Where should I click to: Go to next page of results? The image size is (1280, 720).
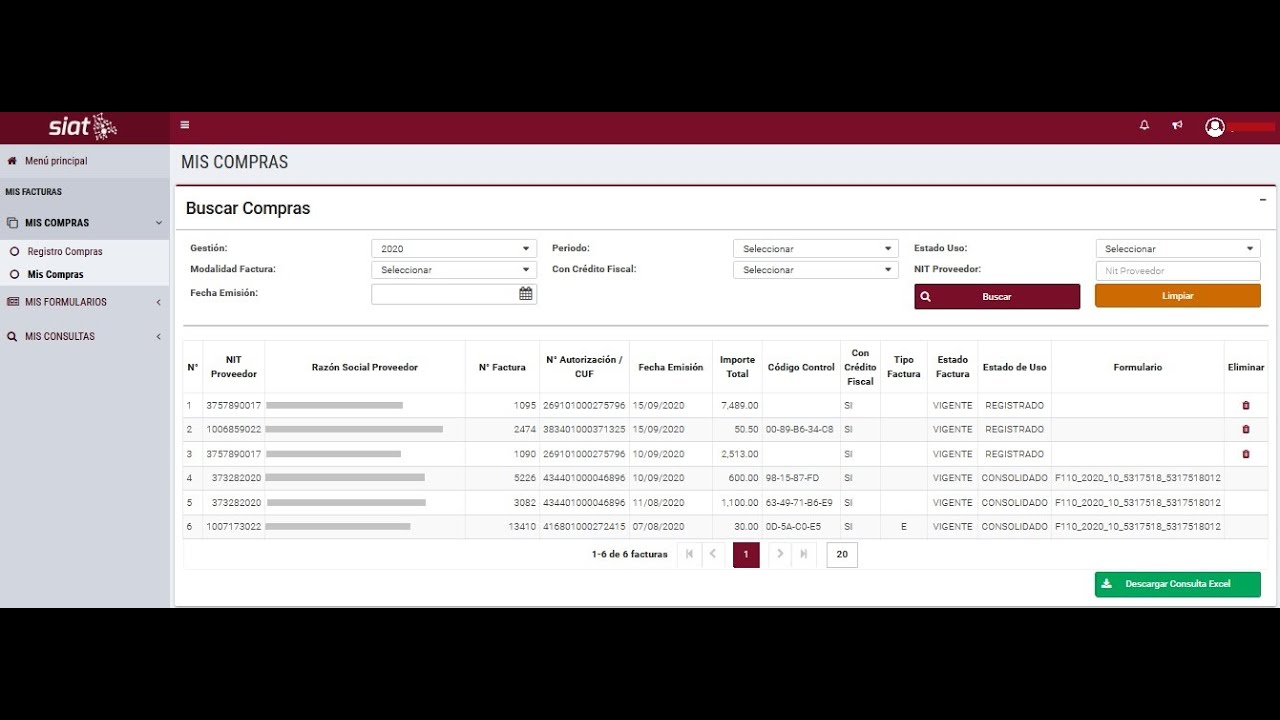780,554
